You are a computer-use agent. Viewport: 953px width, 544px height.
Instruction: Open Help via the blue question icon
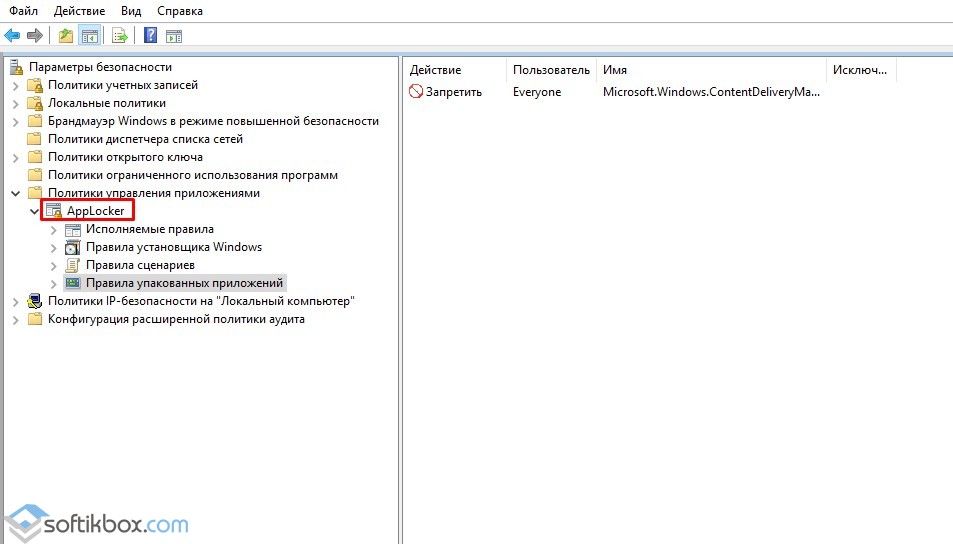click(x=150, y=36)
